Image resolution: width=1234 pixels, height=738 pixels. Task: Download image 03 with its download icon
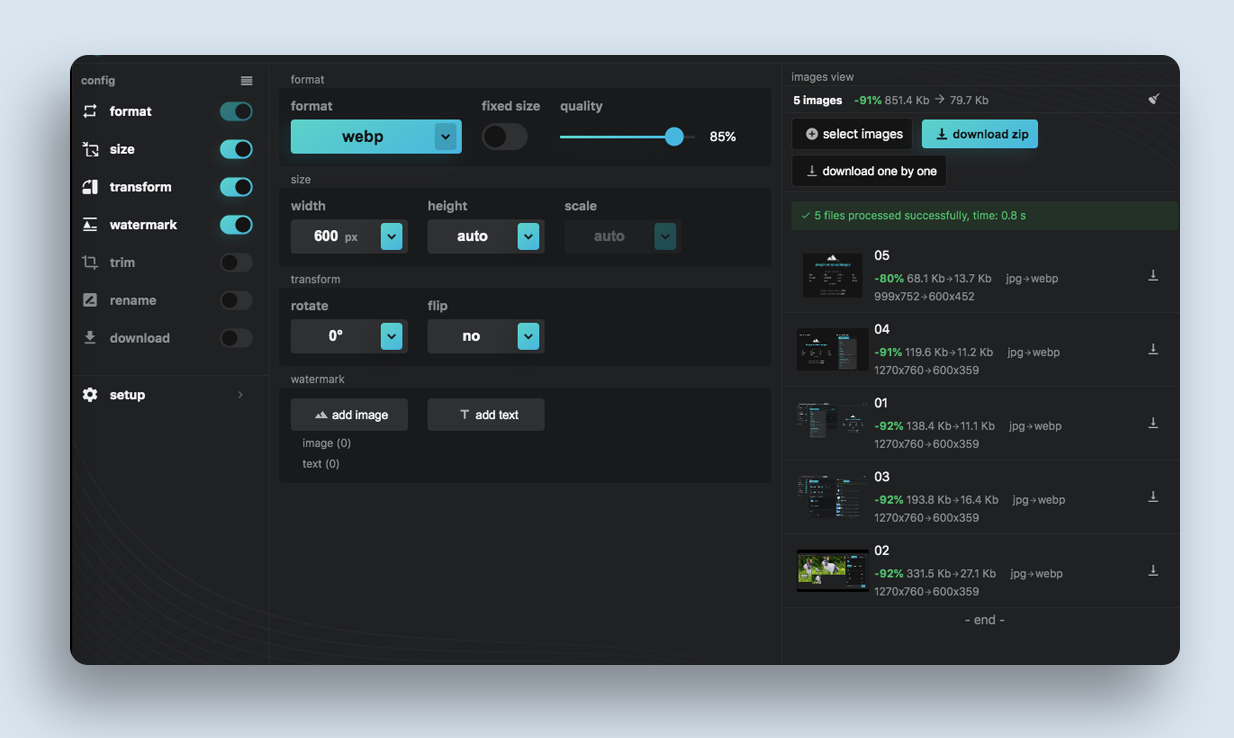(1153, 497)
